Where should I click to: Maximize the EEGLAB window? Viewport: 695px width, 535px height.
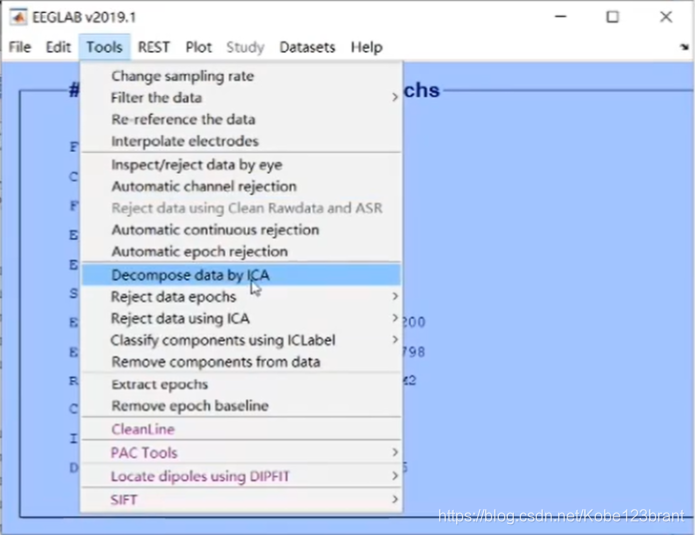pos(613,17)
